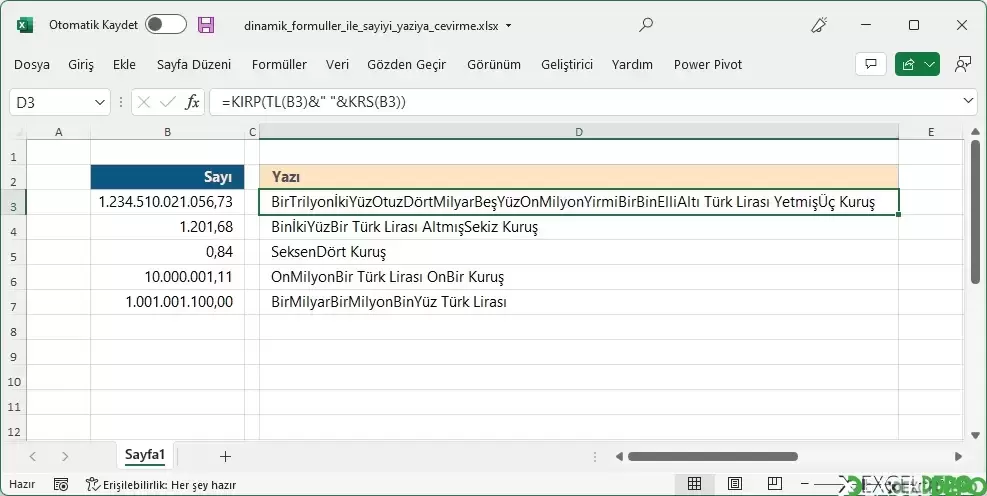Viewport: 987px width, 496px height.
Task: Switch to Sayfa Düzeni tab
Action: (x=194, y=64)
